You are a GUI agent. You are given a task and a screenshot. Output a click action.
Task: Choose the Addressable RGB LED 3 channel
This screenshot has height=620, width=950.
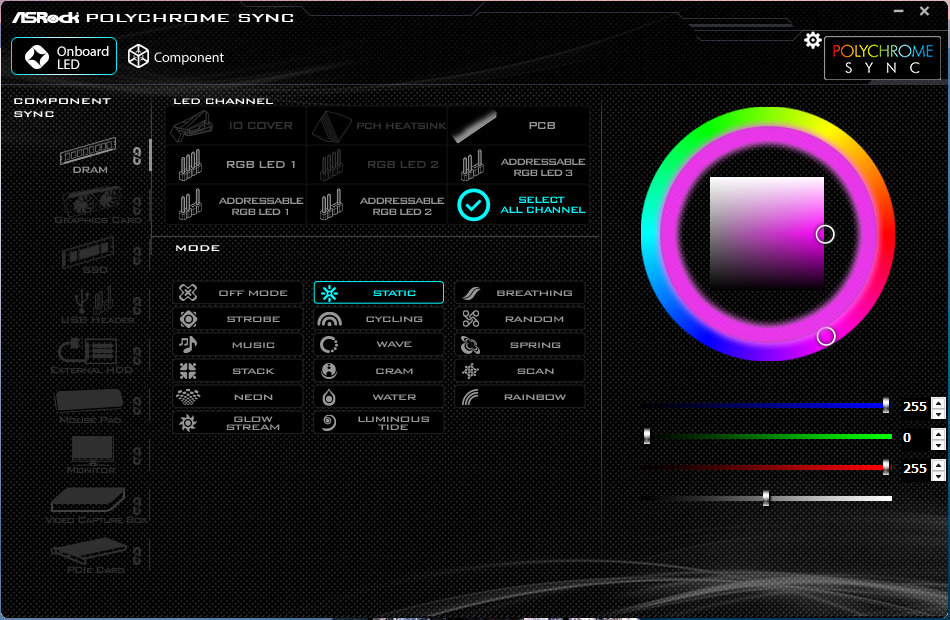coord(519,164)
